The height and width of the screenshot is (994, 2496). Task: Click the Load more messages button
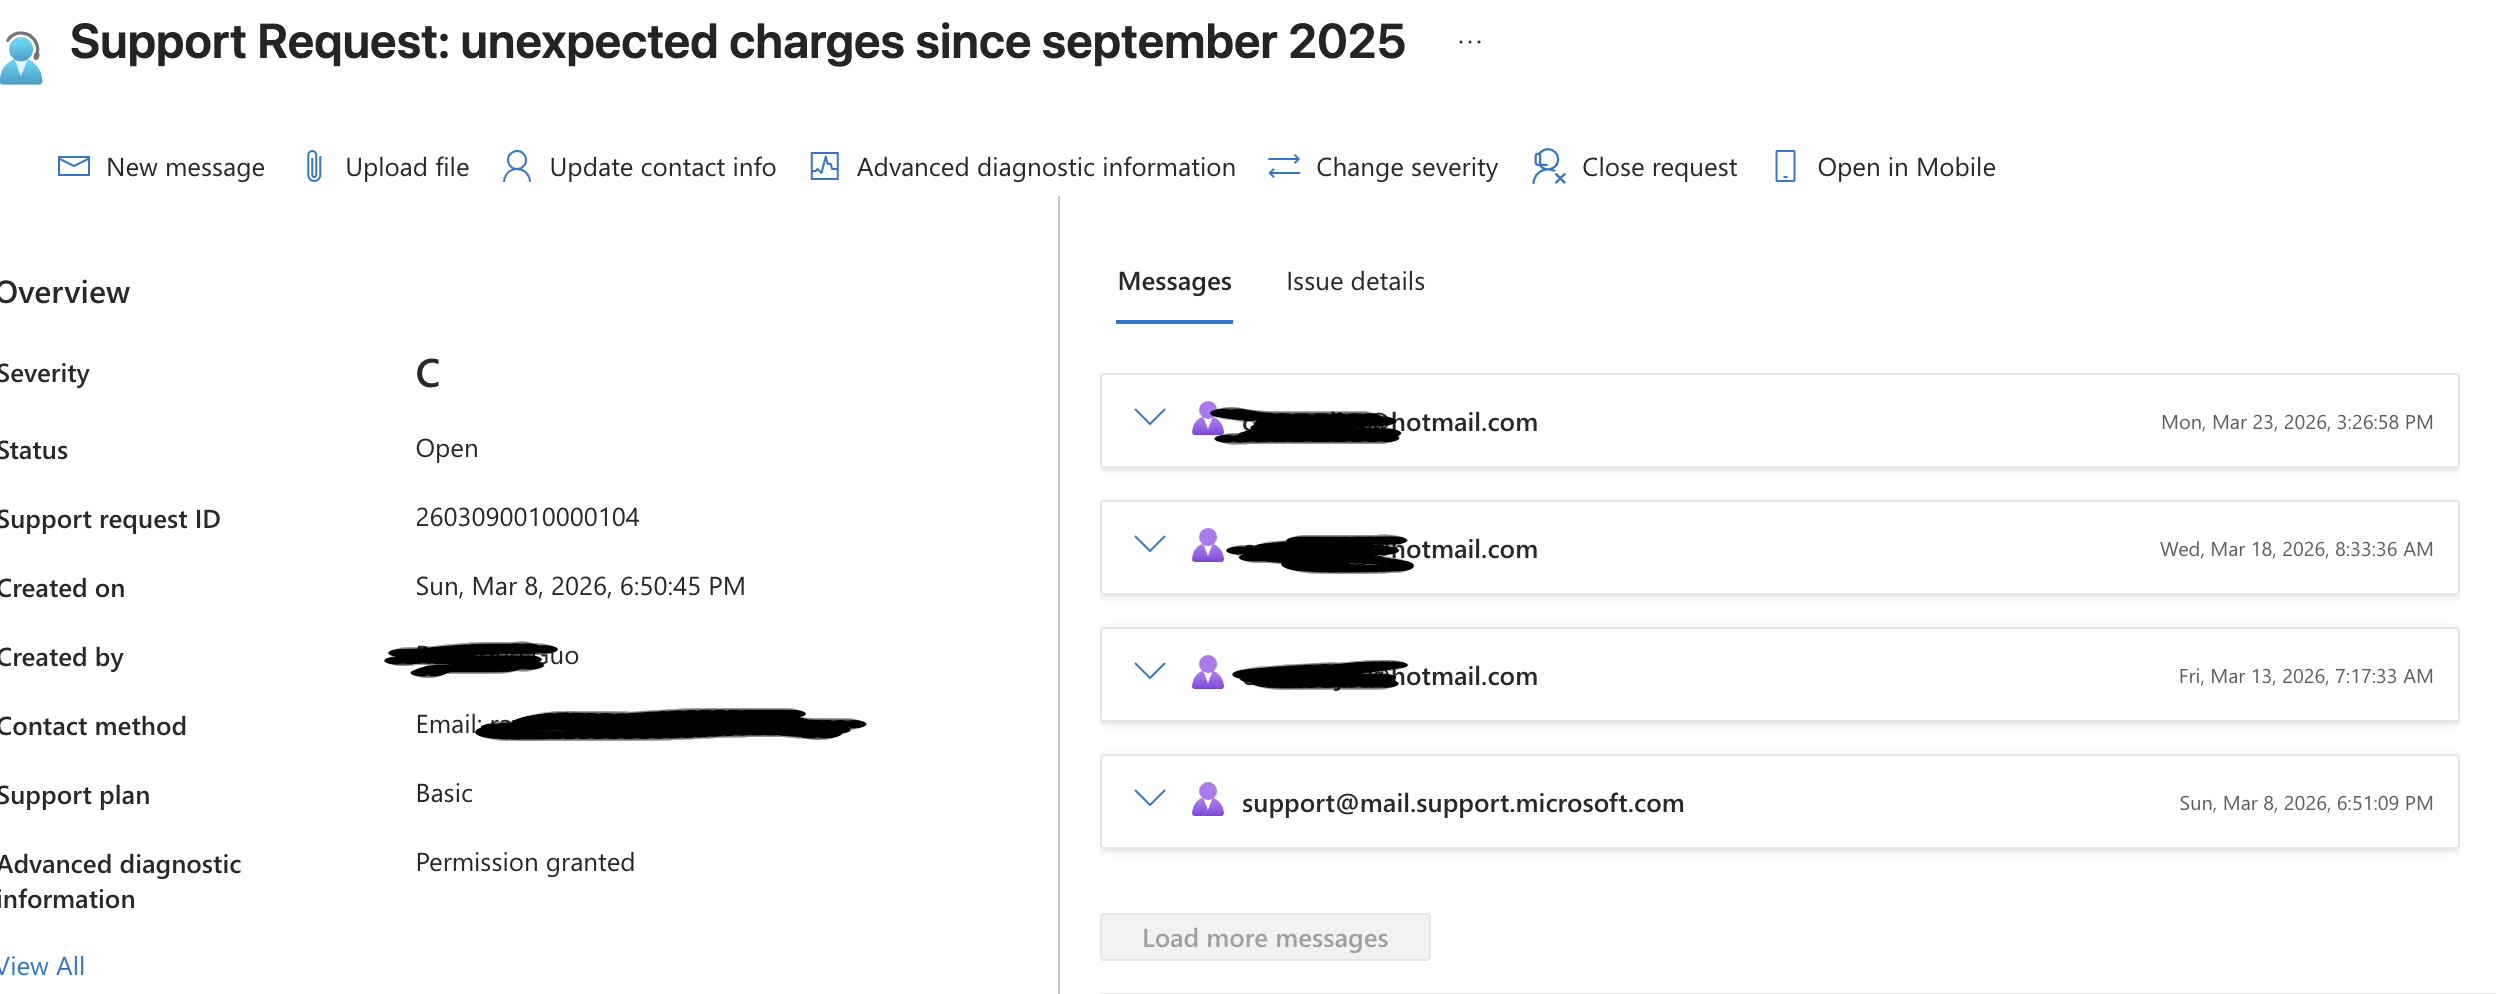(1265, 938)
